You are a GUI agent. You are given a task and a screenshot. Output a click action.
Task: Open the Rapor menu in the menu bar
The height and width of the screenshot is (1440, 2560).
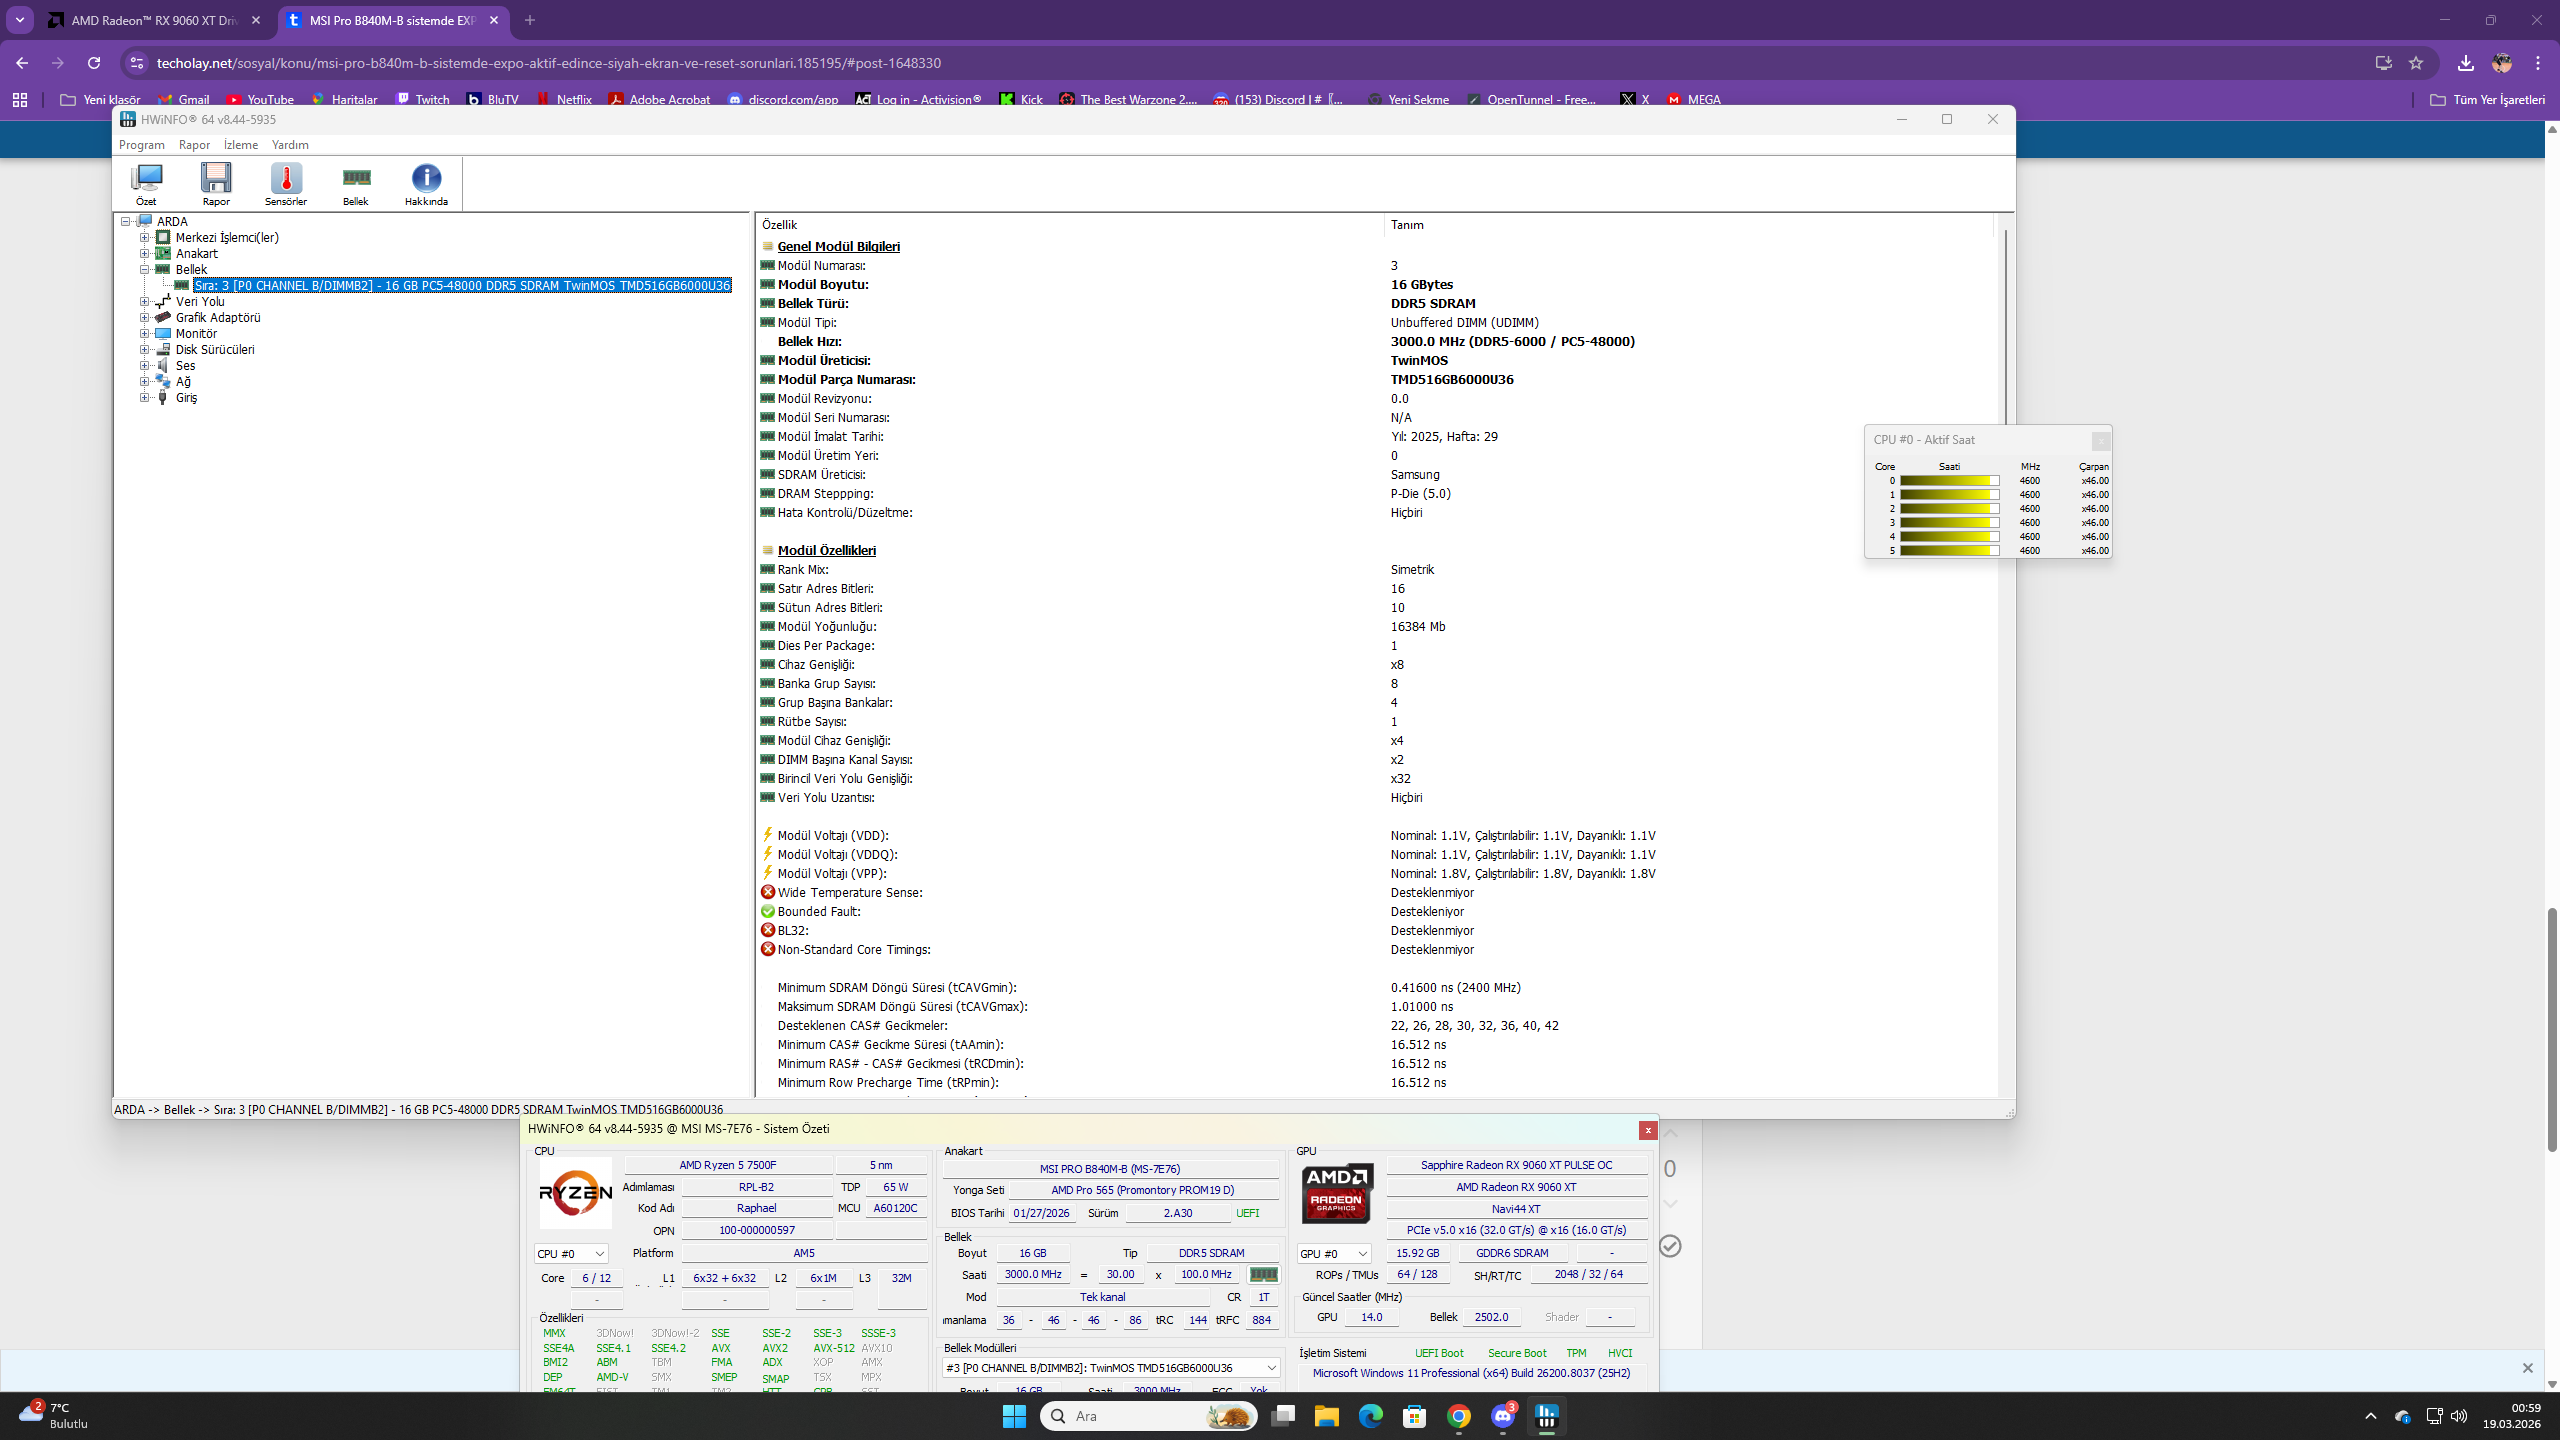coord(194,145)
